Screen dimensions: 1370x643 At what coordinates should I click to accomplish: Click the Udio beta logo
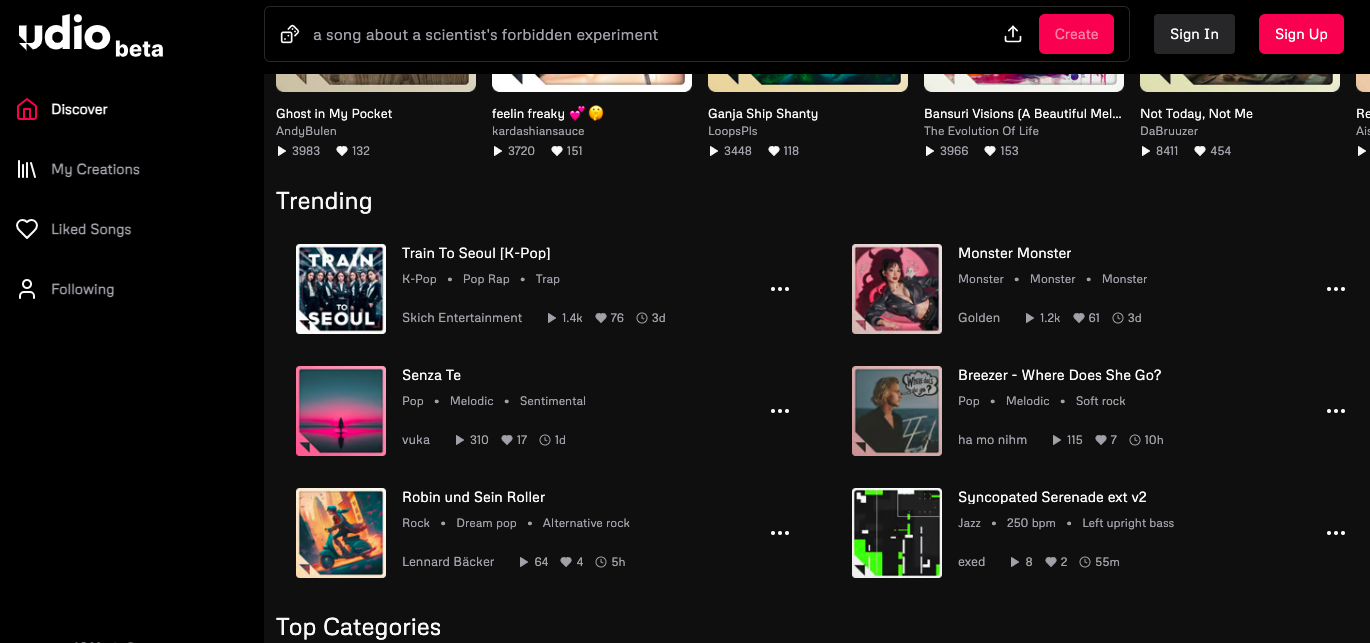pyautogui.click(x=90, y=38)
